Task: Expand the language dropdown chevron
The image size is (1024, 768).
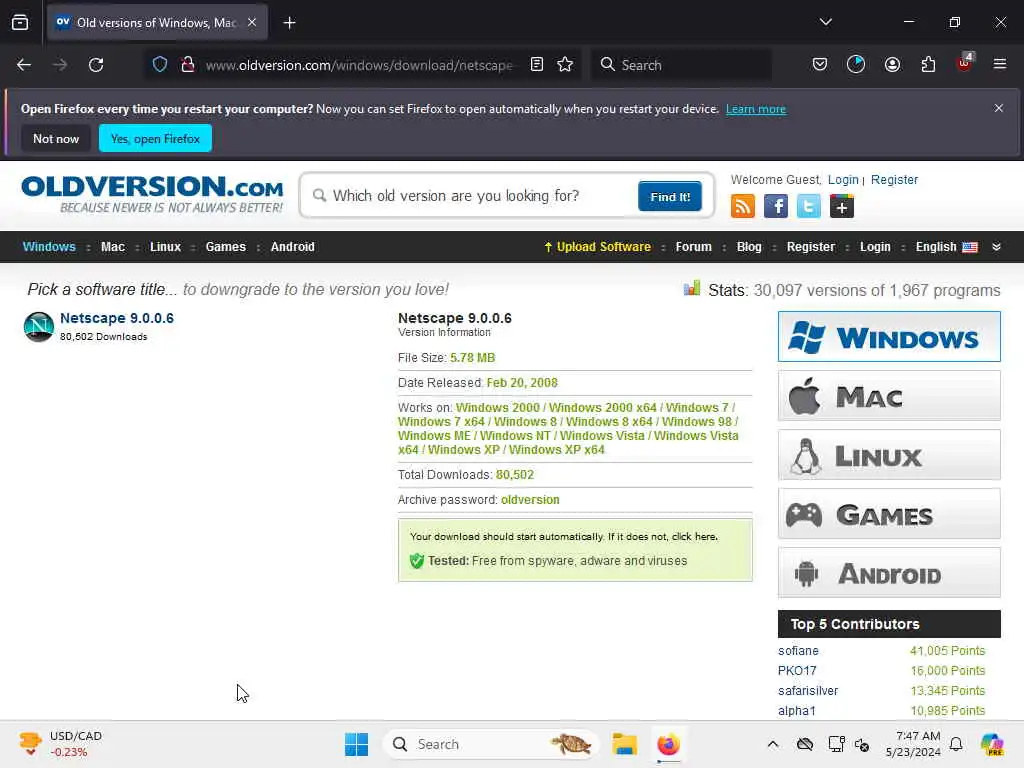Action: pyautogui.click(x=997, y=247)
